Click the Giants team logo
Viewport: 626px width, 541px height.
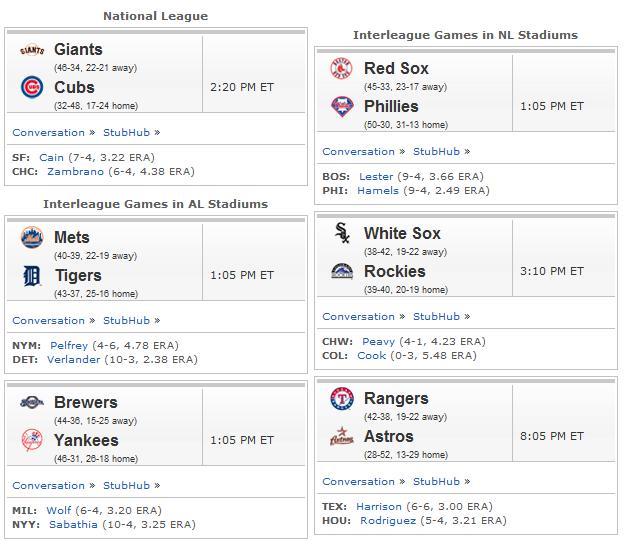pyautogui.click(x=32, y=50)
